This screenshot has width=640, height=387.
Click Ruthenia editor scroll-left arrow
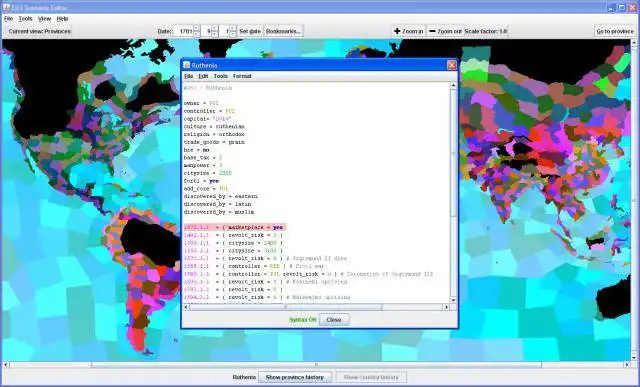point(186,307)
